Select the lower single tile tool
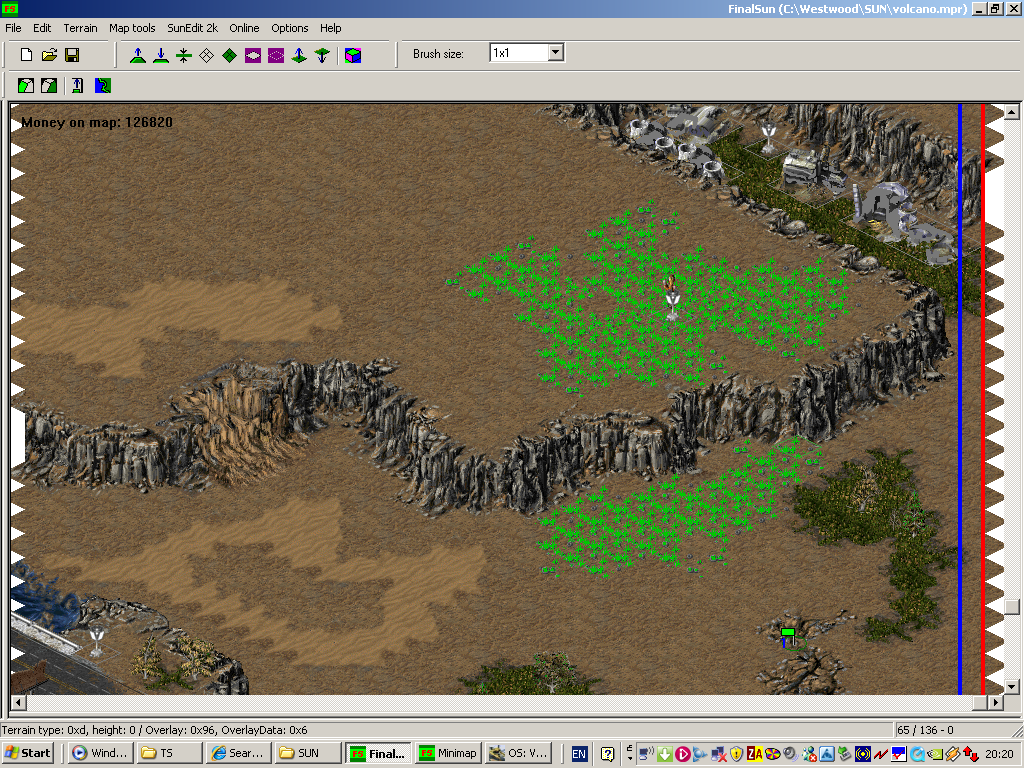This screenshot has width=1024, height=768. click(x=322, y=56)
